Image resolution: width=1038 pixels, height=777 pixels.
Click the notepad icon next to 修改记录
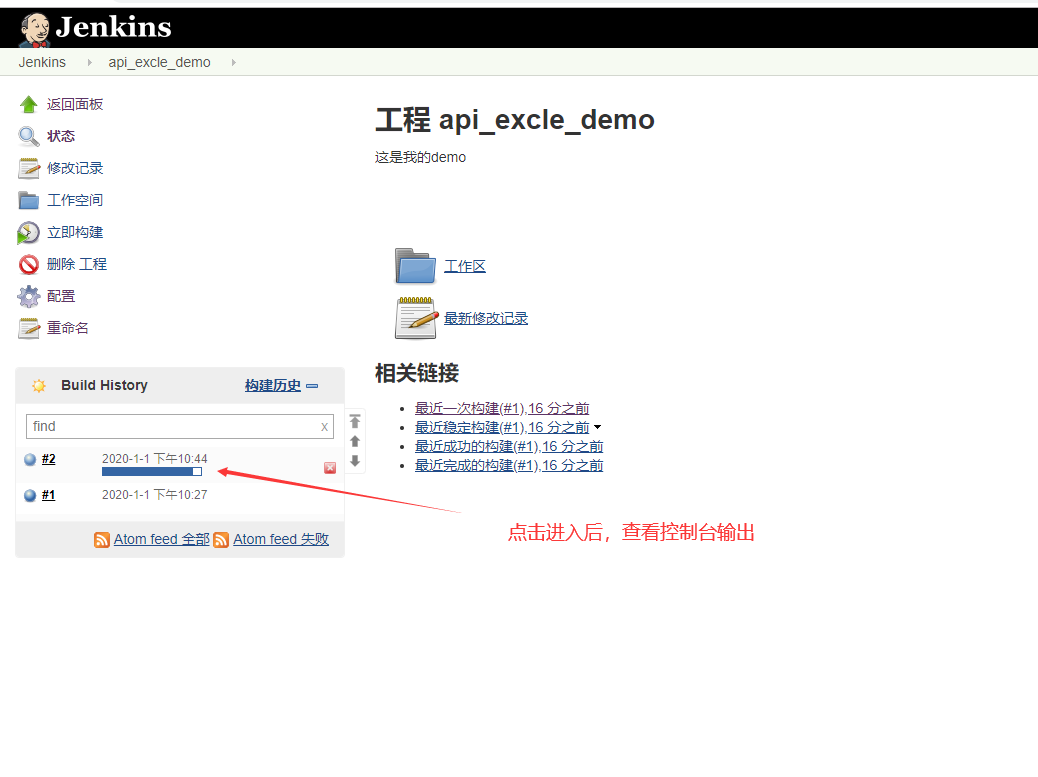click(28, 168)
